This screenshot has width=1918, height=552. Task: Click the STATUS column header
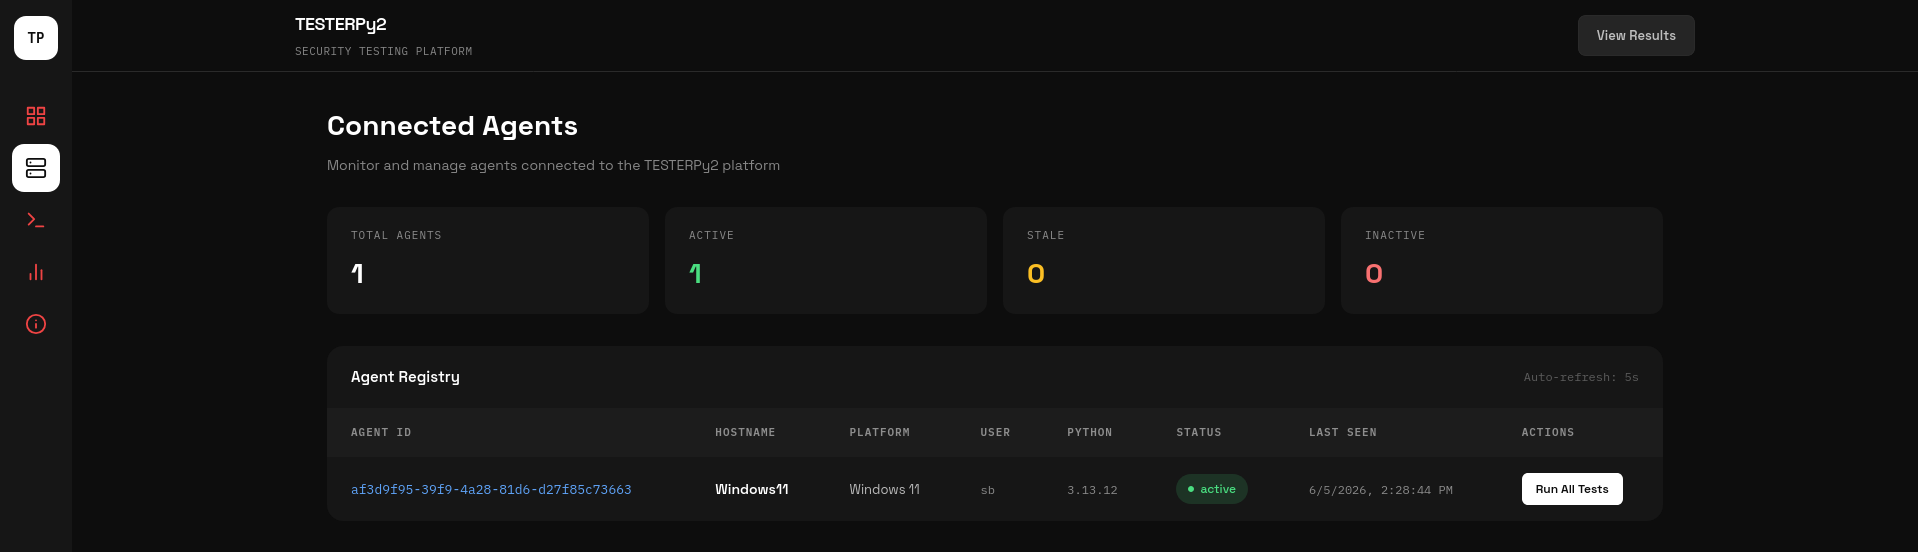pos(1199,433)
